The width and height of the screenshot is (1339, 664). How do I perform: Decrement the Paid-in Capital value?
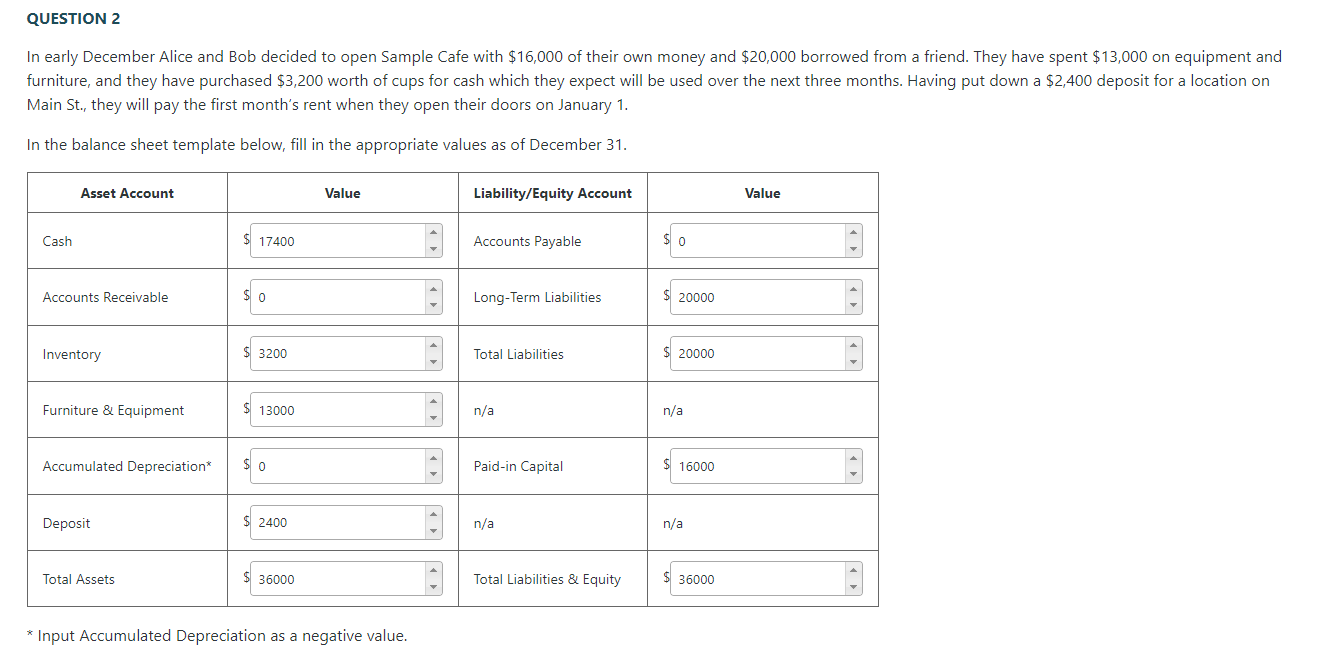[851, 472]
